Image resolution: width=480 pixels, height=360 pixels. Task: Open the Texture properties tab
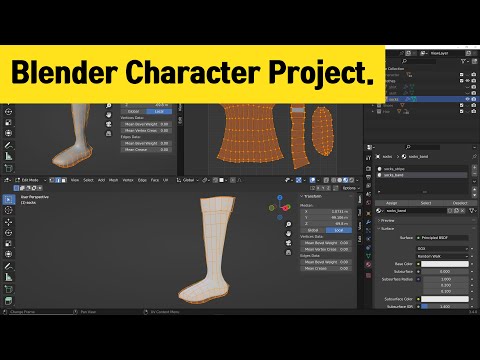coord(368,275)
